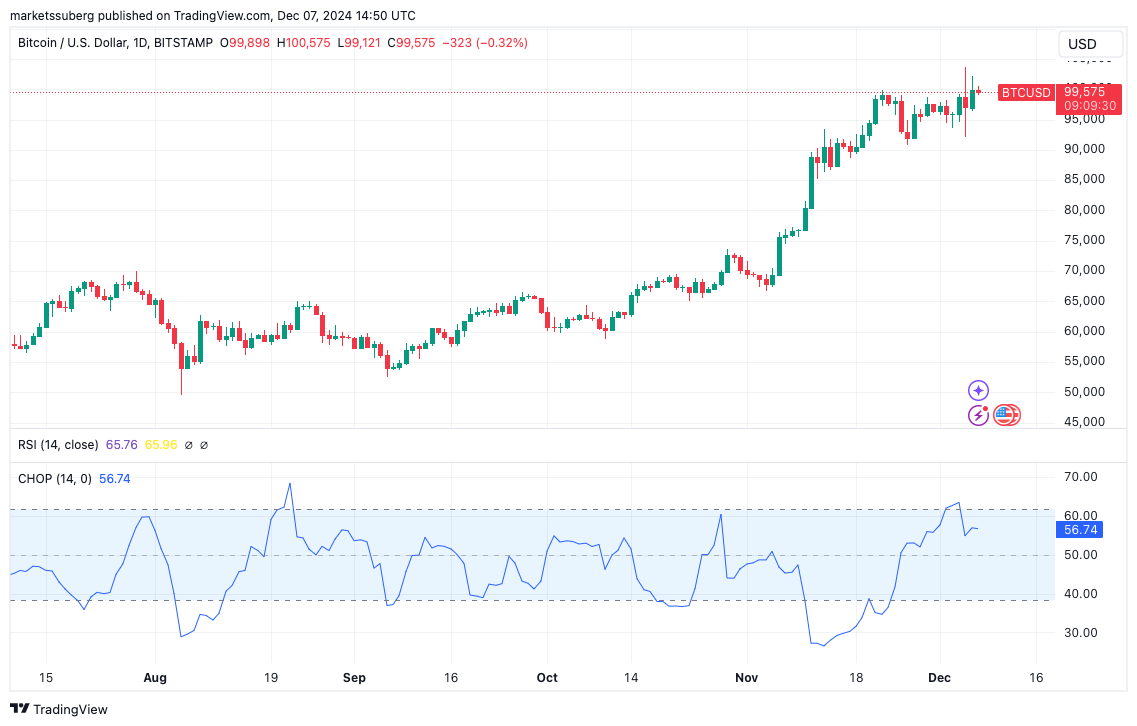Screen dimensions: 1137x726
Task: Click the purple lightning bolt icon
Action: point(977,415)
